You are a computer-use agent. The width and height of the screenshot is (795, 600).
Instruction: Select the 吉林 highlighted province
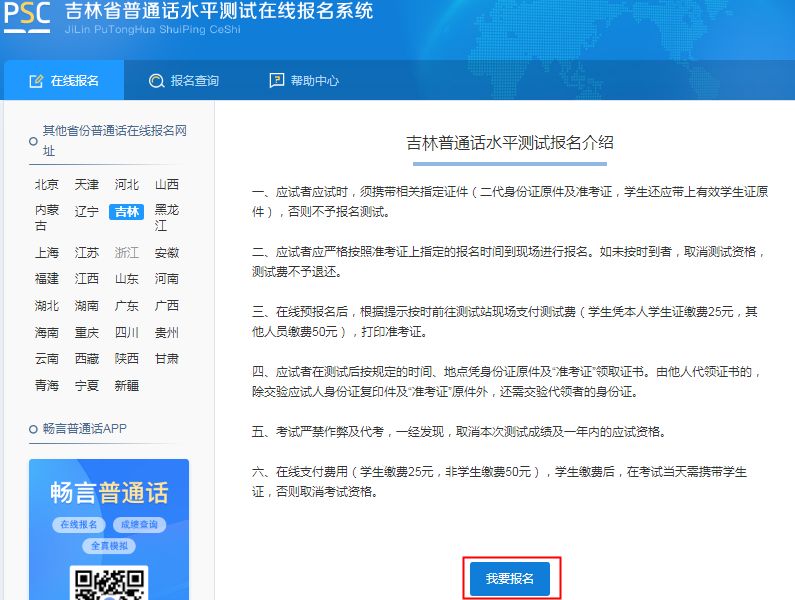(x=127, y=211)
